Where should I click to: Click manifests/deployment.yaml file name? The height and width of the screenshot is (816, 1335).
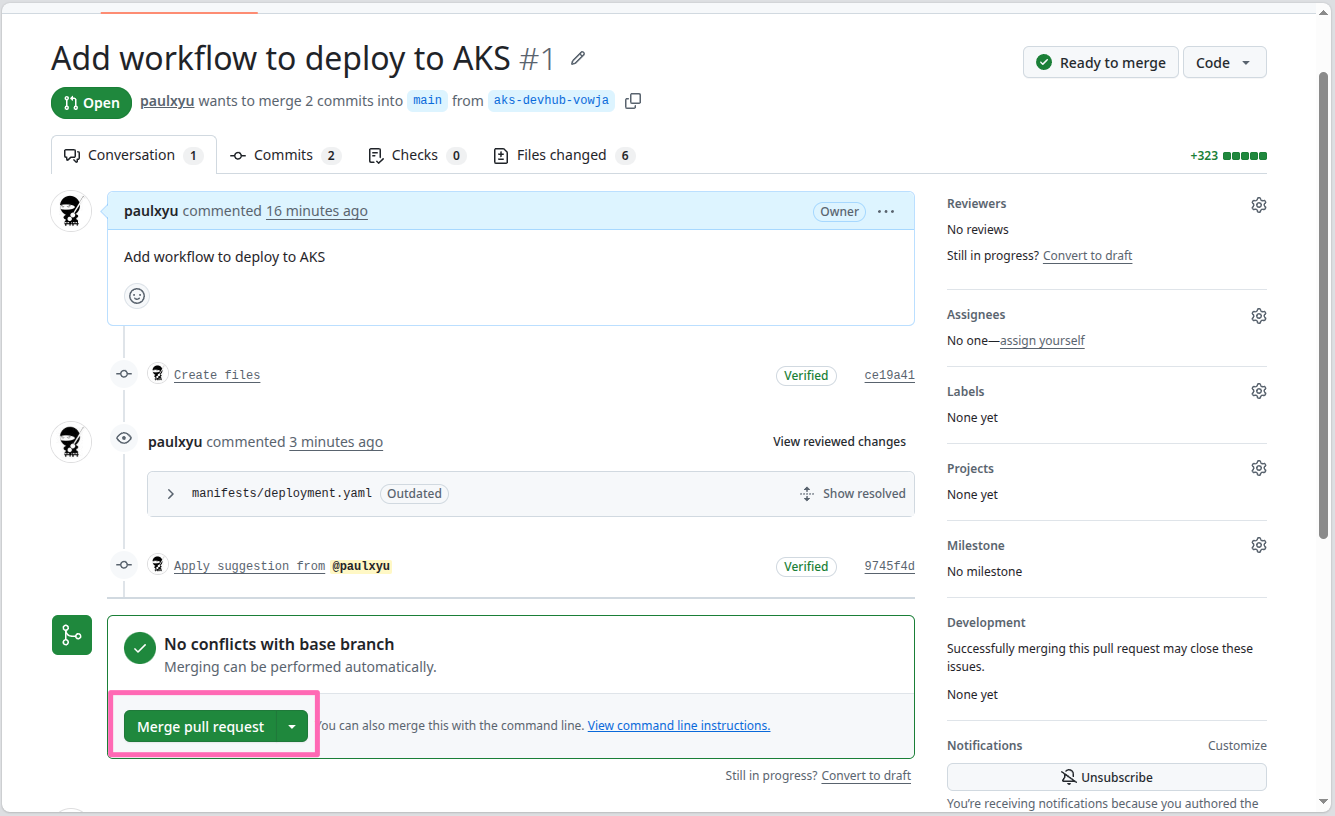(282, 493)
